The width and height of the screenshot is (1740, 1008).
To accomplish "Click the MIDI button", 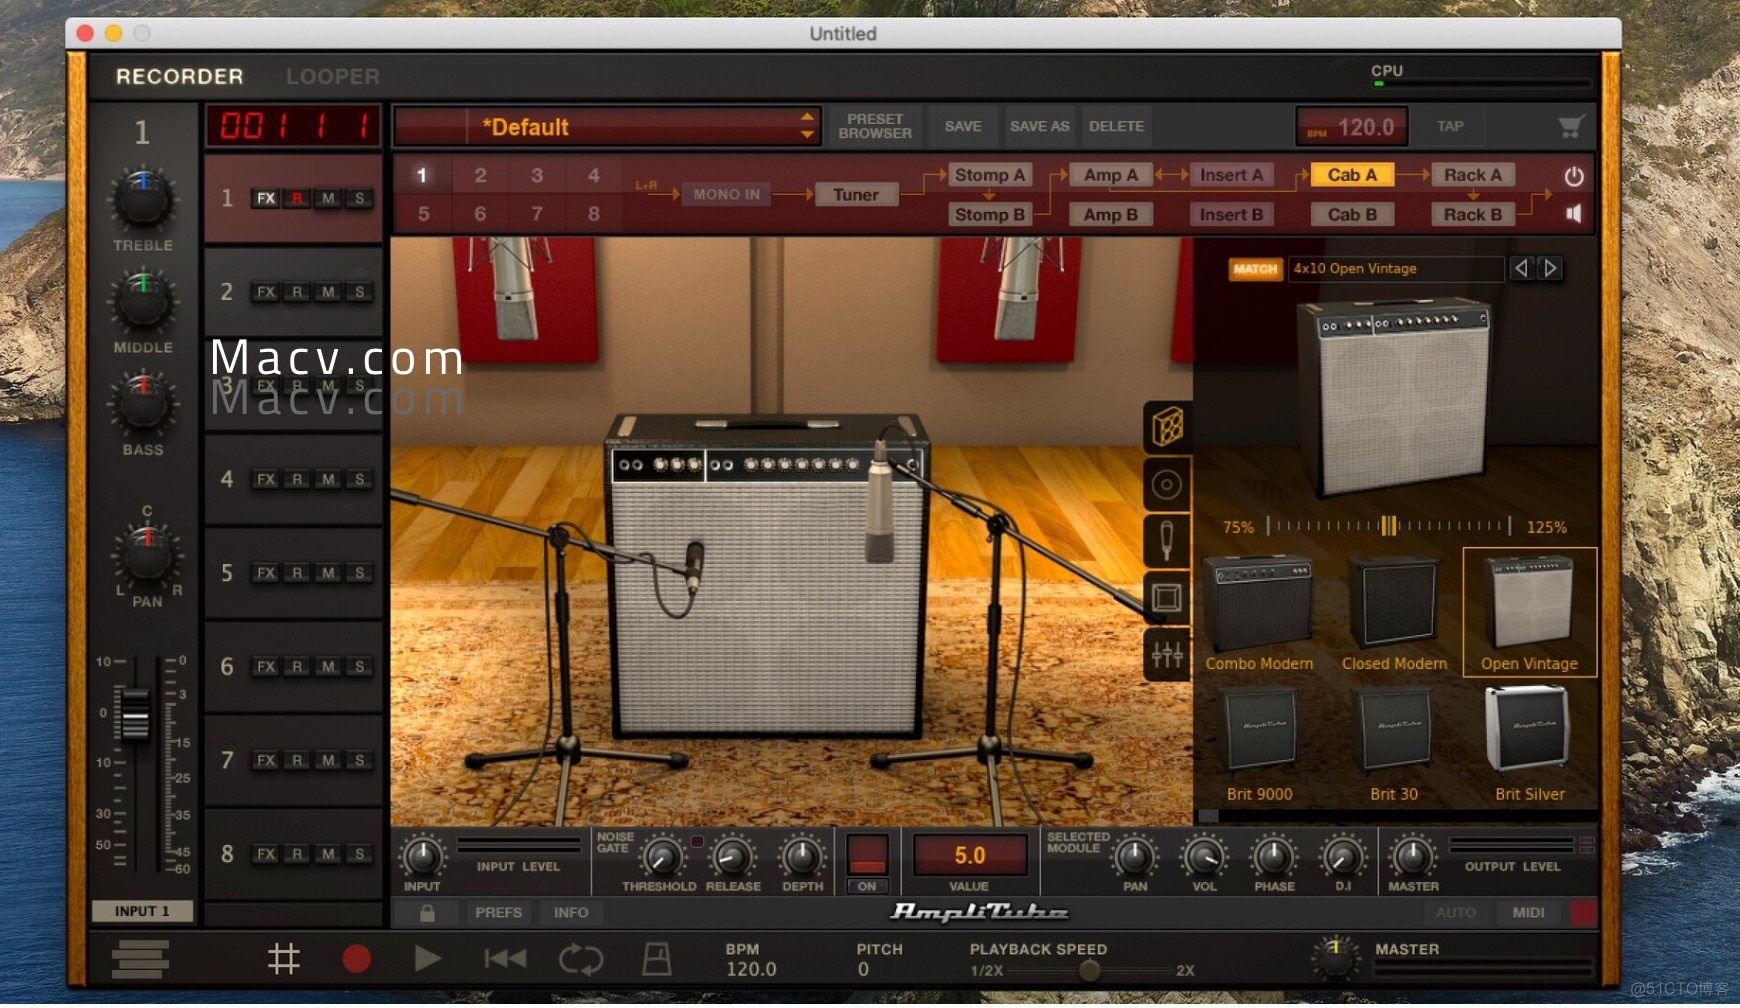I will pos(1528,913).
